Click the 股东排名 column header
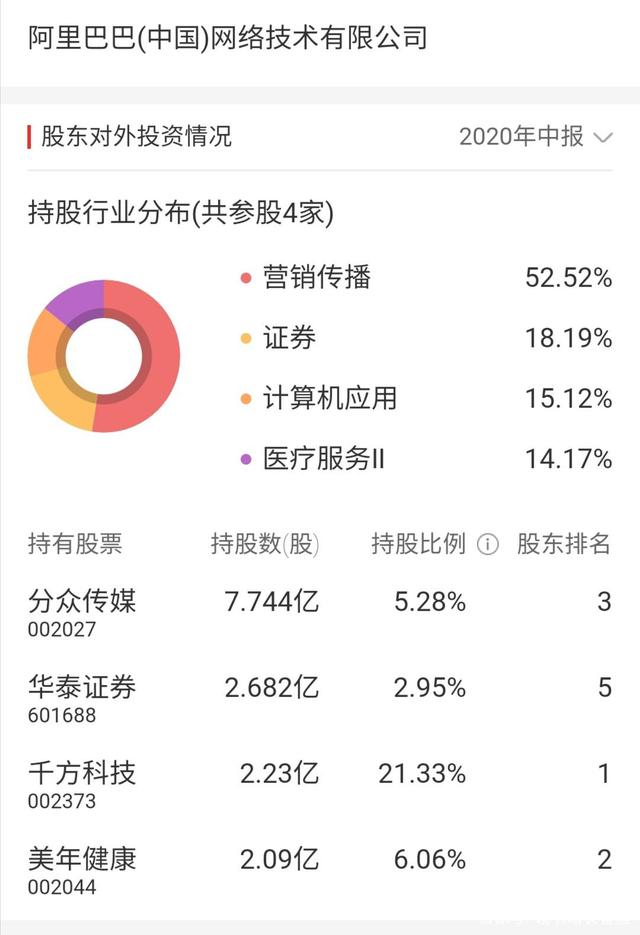 pos(564,544)
